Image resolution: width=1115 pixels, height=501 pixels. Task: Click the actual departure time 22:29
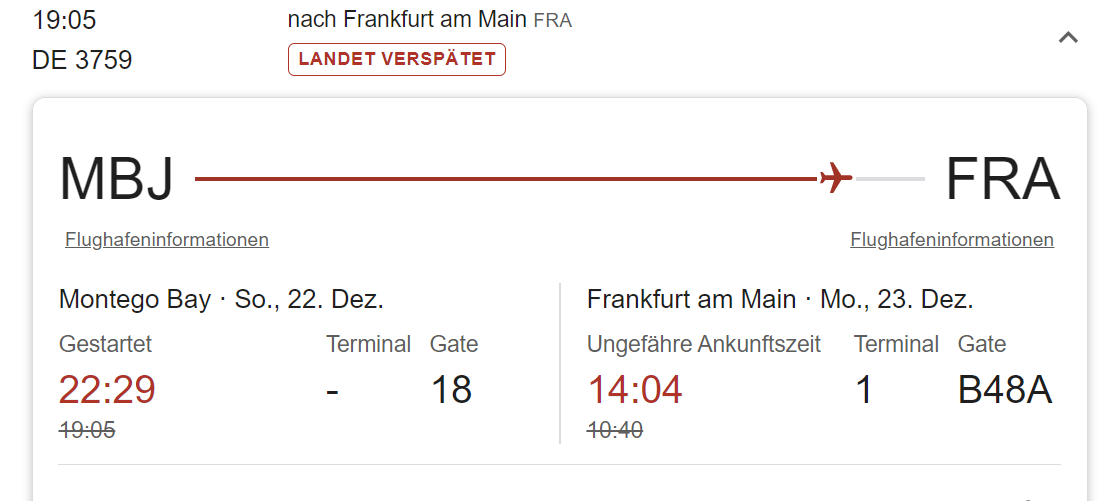click(107, 389)
